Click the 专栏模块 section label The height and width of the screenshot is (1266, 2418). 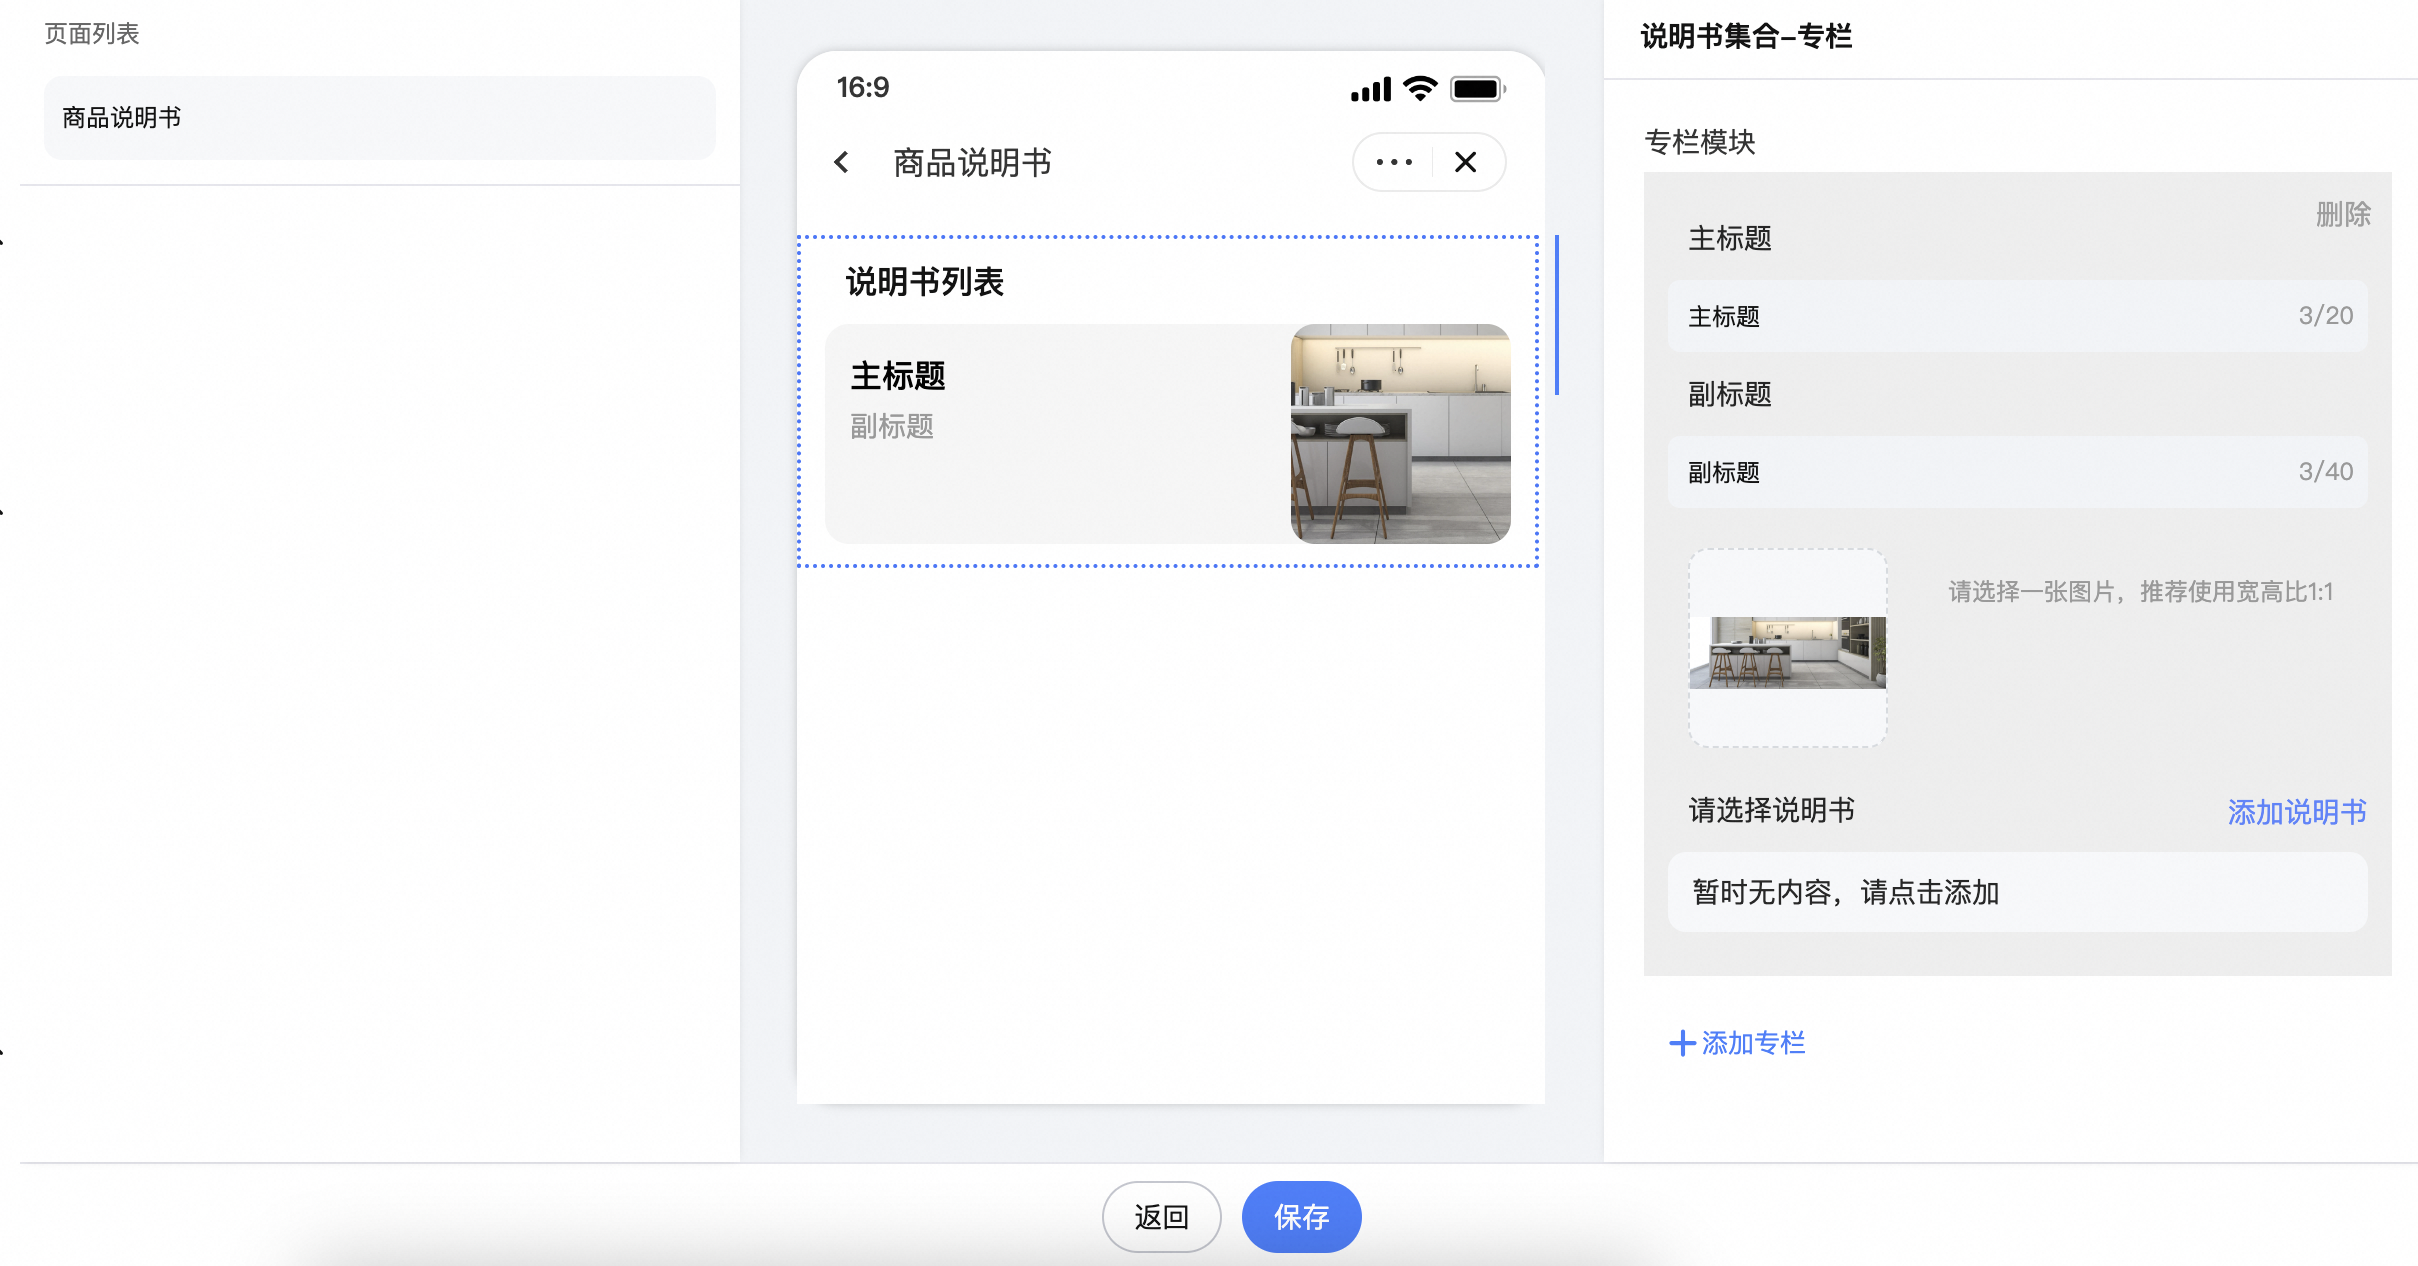tap(1700, 142)
